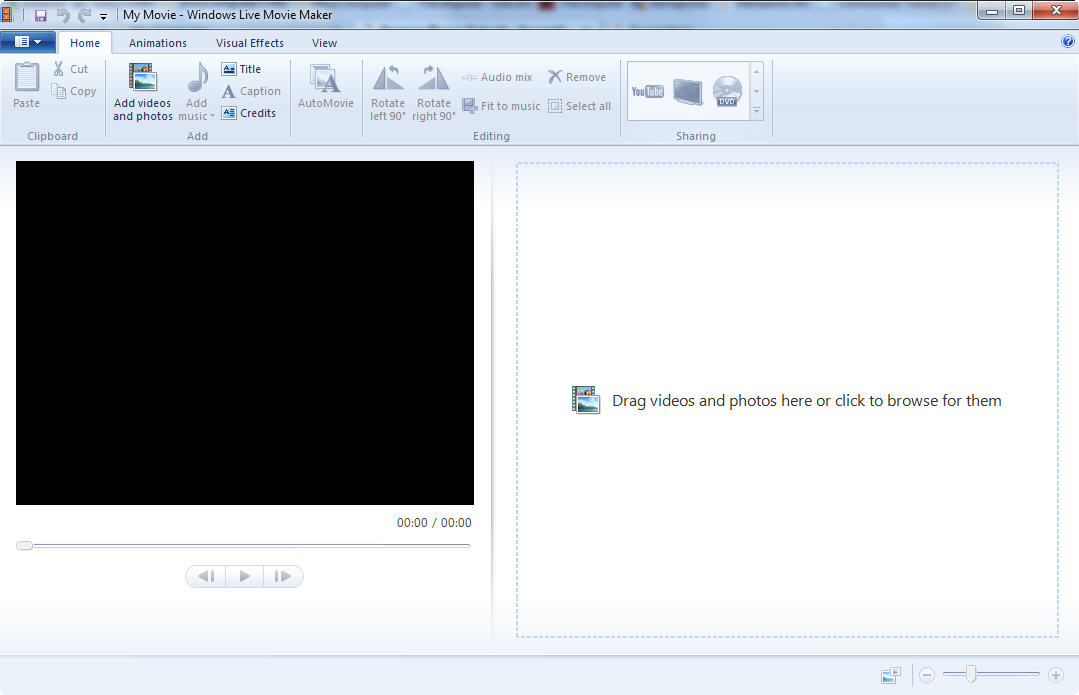Click the Copy button in Clipboard
This screenshot has height=695, width=1079.
(74, 91)
